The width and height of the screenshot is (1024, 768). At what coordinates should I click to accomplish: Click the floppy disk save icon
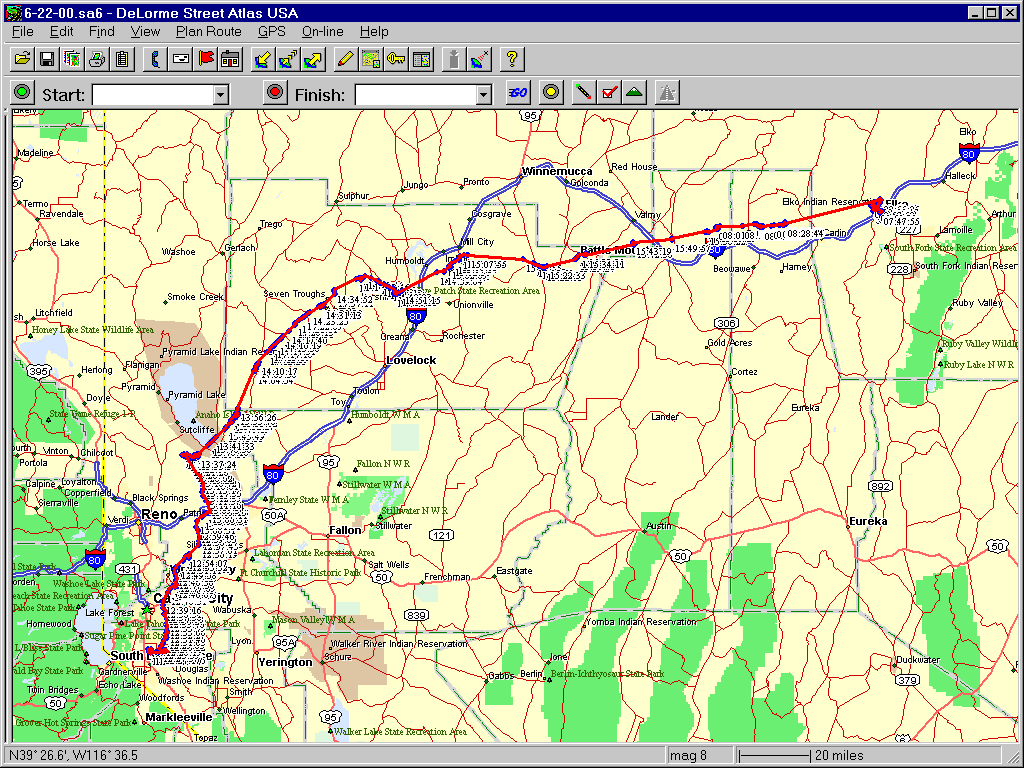click(46, 59)
